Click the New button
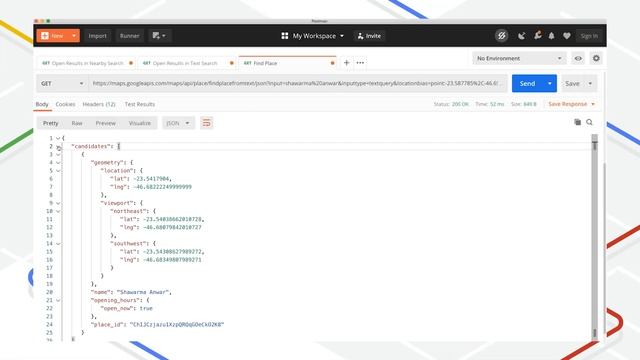The image size is (640, 360). [53, 36]
